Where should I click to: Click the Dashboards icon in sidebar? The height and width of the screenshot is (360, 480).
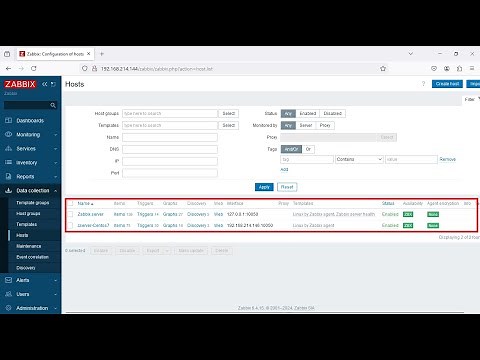(9, 120)
